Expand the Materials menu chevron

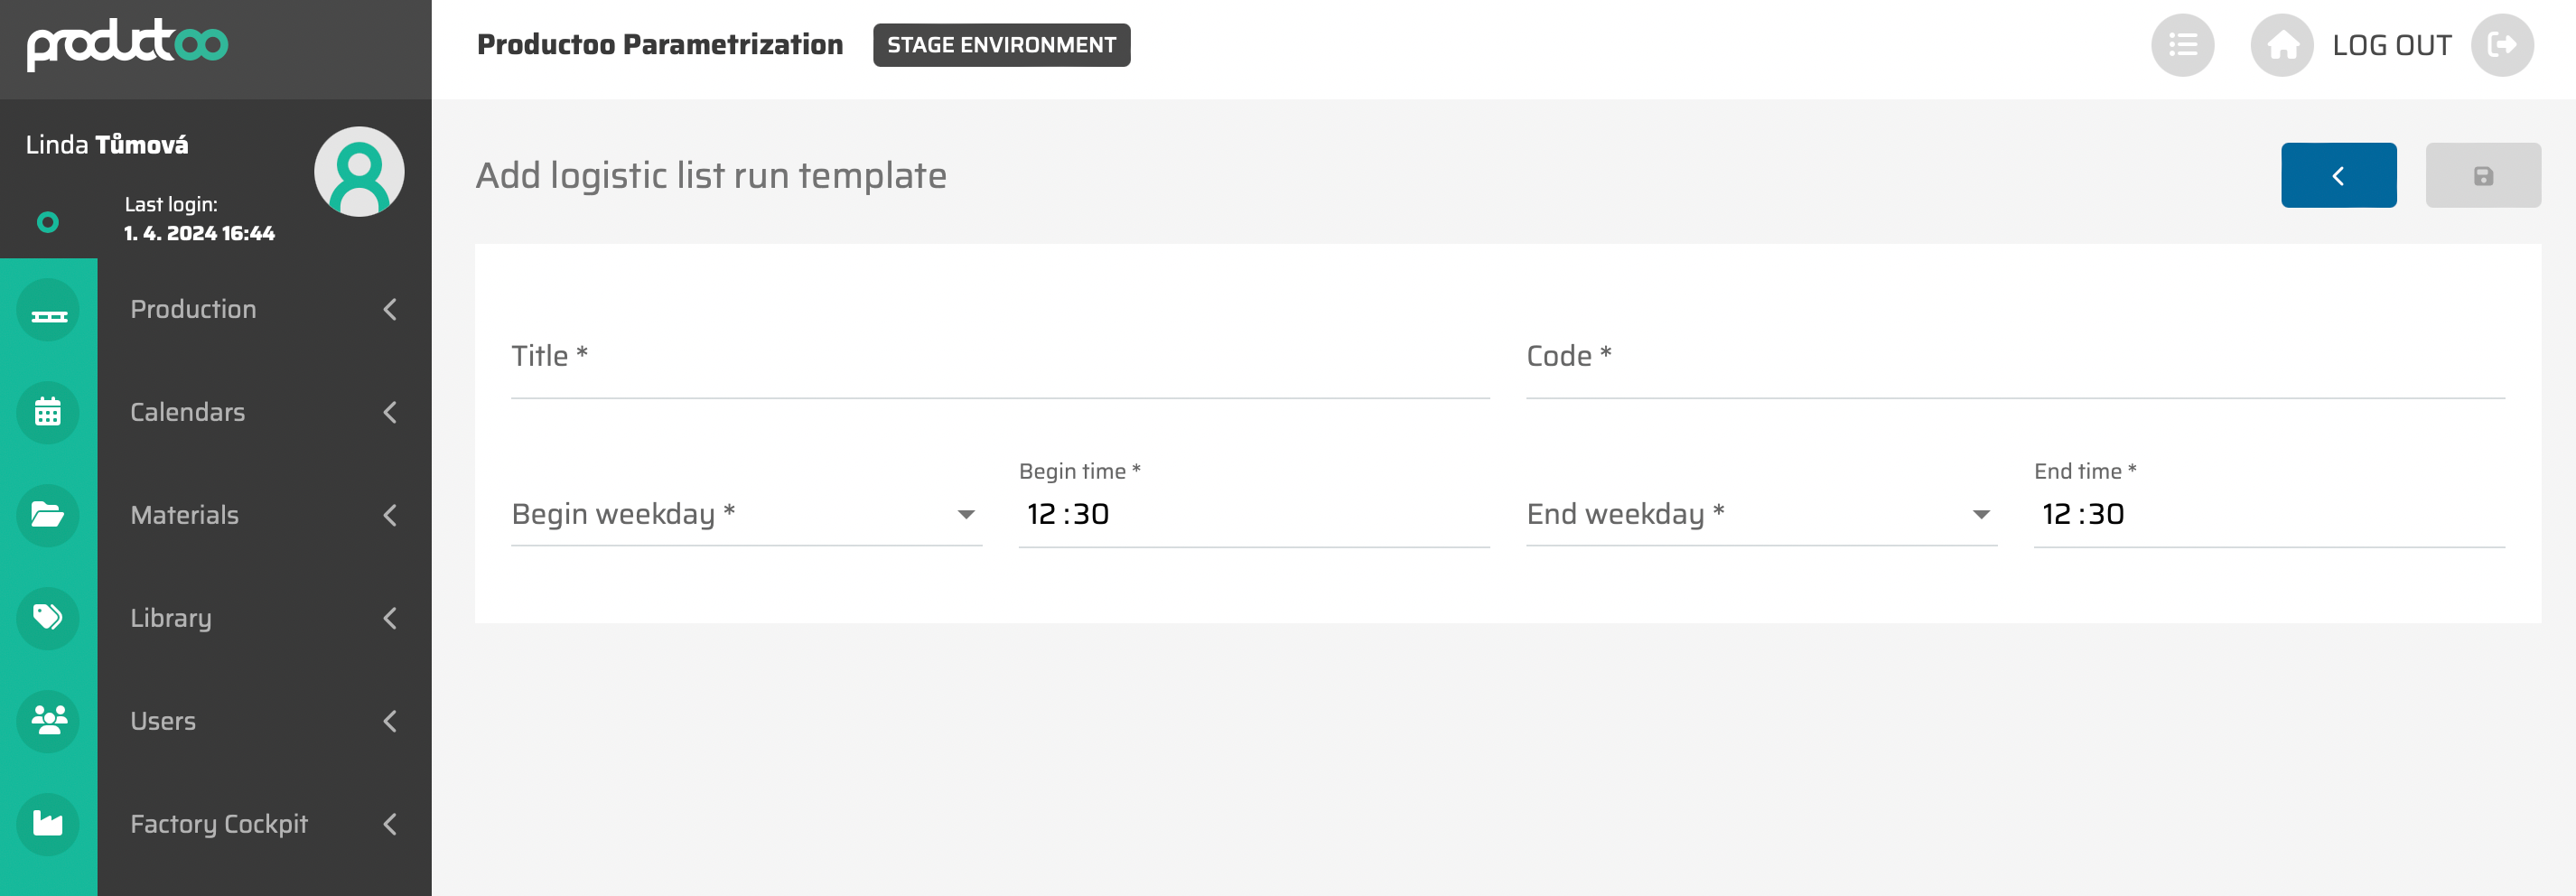pyautogui.click(x=391, y=516)
